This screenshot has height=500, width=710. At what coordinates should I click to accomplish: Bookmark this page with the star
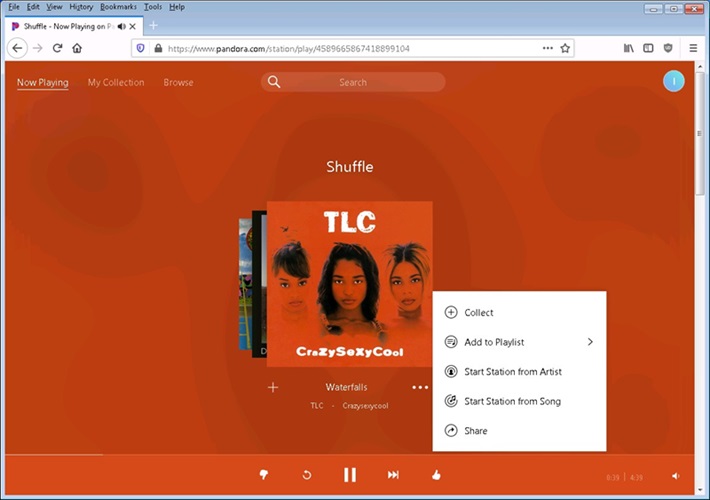click(x=565, y=48)
